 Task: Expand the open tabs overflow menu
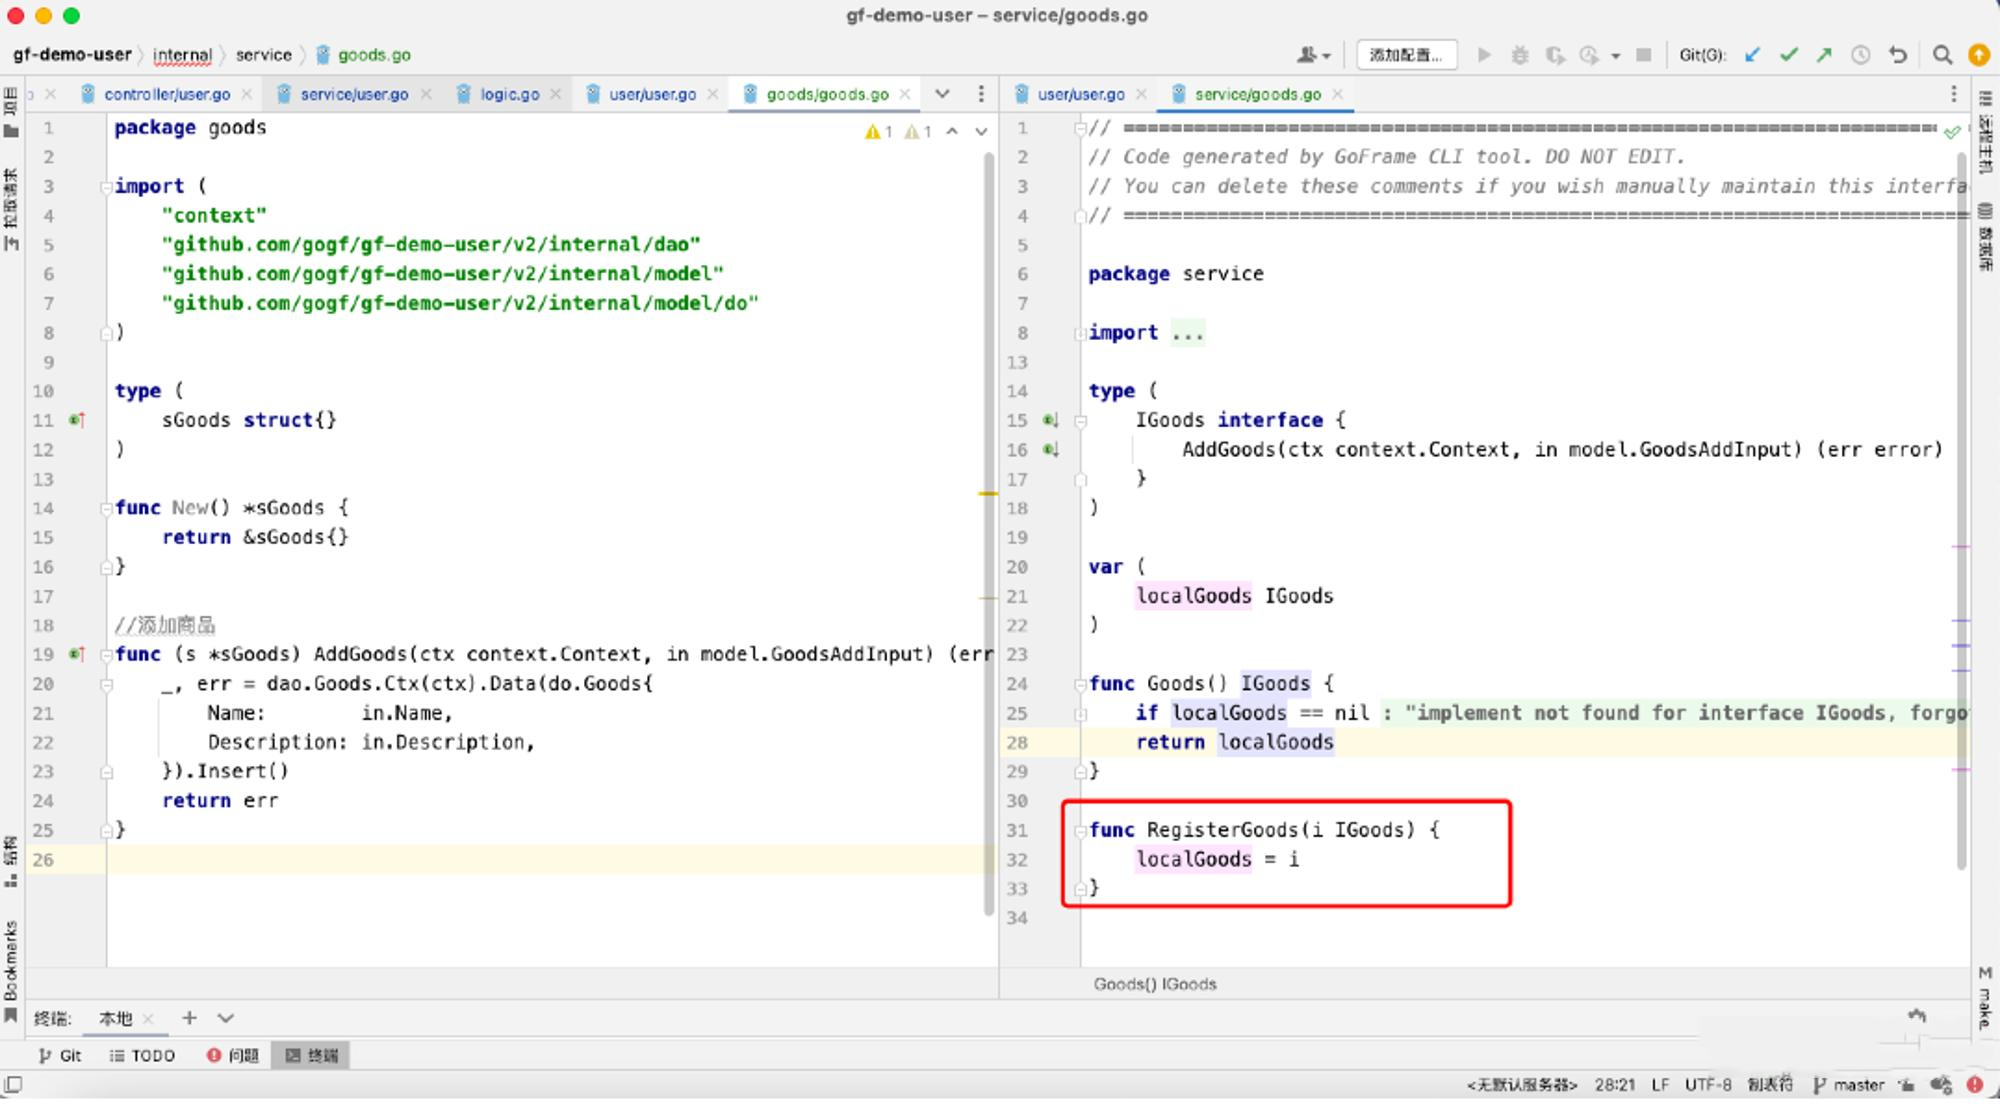942,94
